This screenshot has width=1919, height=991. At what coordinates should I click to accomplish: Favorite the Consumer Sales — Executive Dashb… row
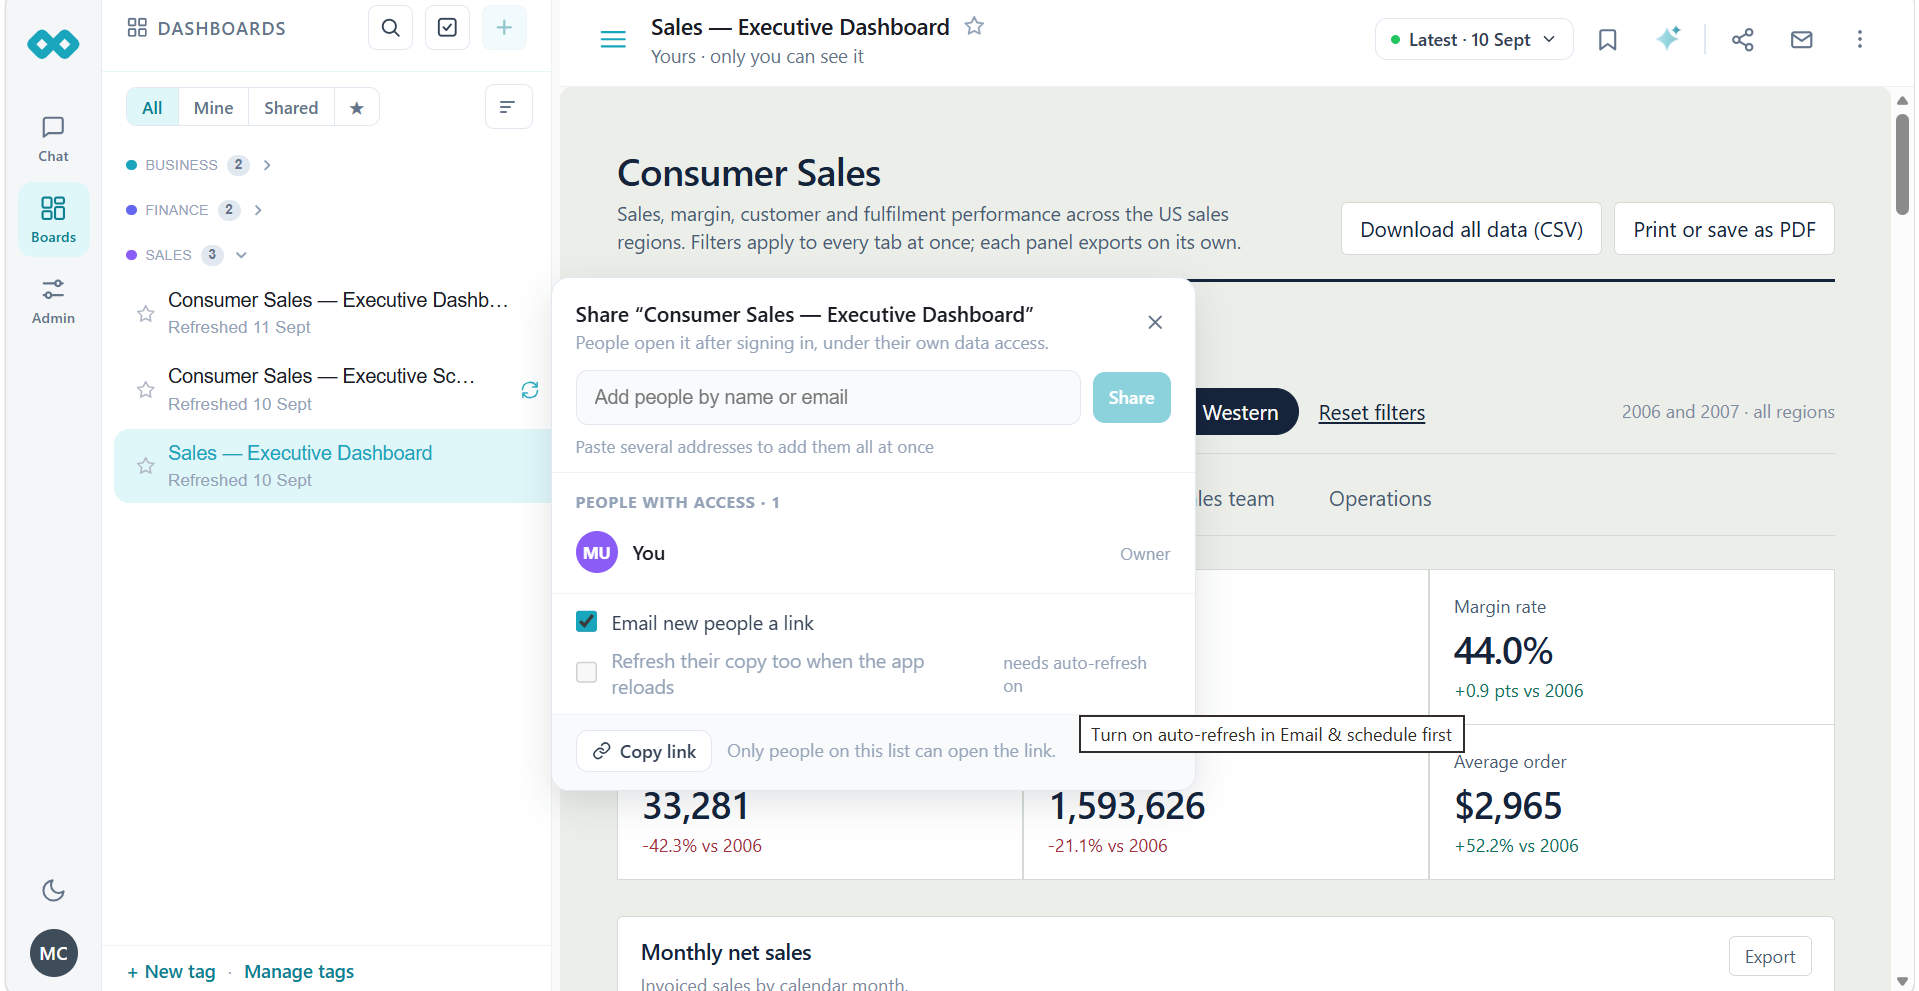(x=146, y=314)
